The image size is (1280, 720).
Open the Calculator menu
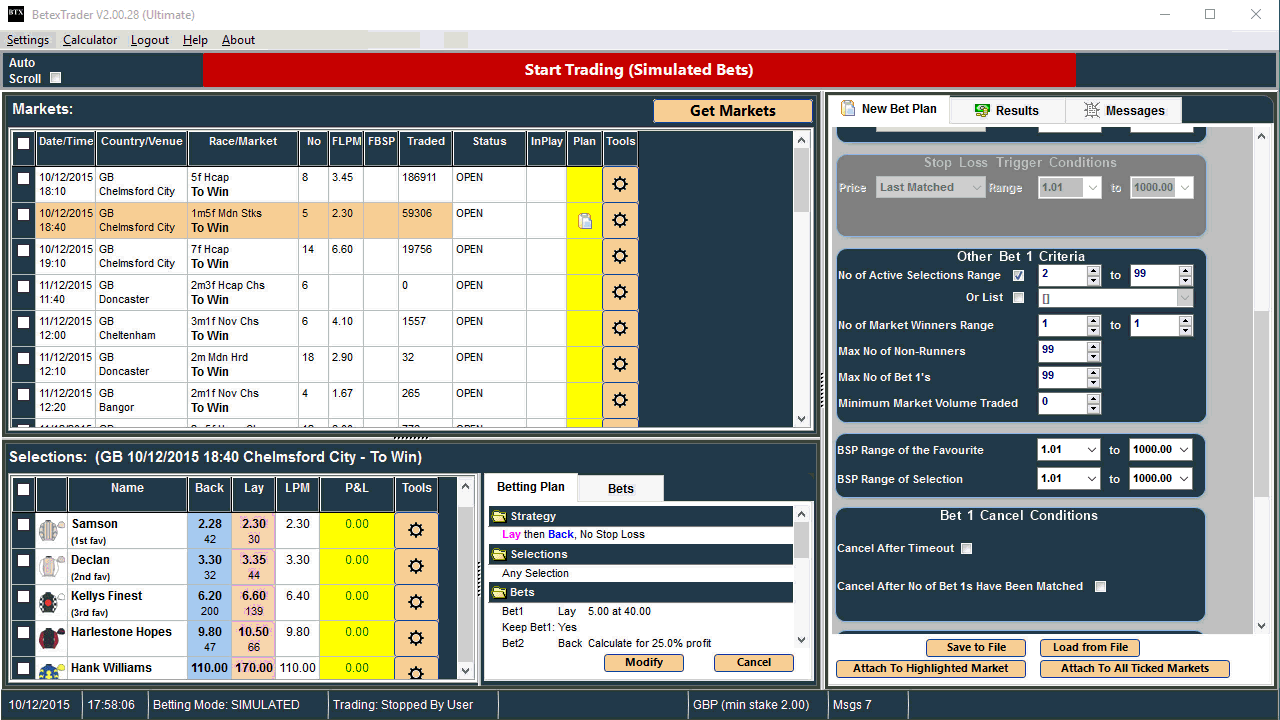[x=90, y=40]
